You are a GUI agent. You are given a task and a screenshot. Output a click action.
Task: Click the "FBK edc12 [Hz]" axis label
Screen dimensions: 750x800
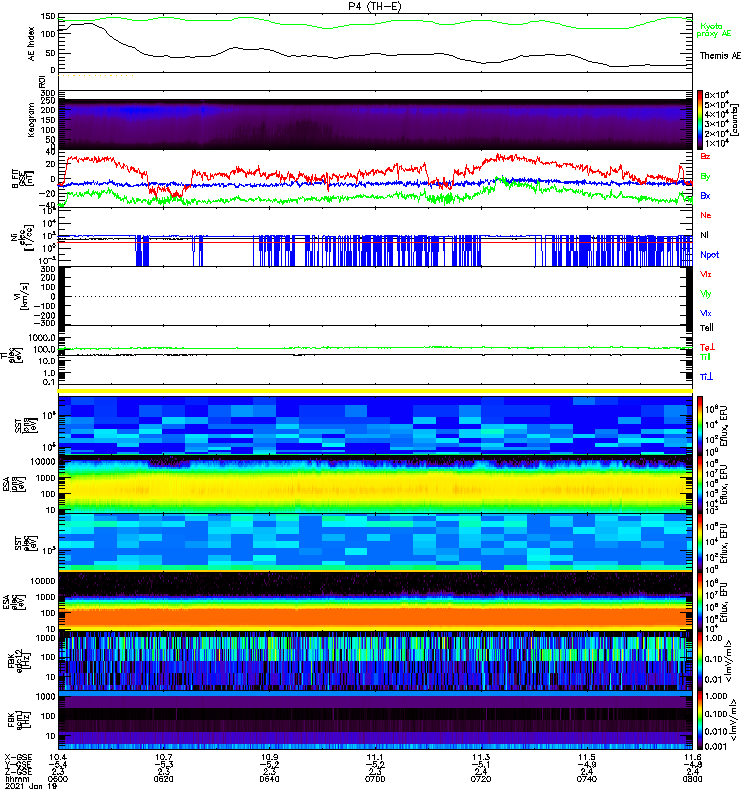pyautogui.click(x=18, y=661)
